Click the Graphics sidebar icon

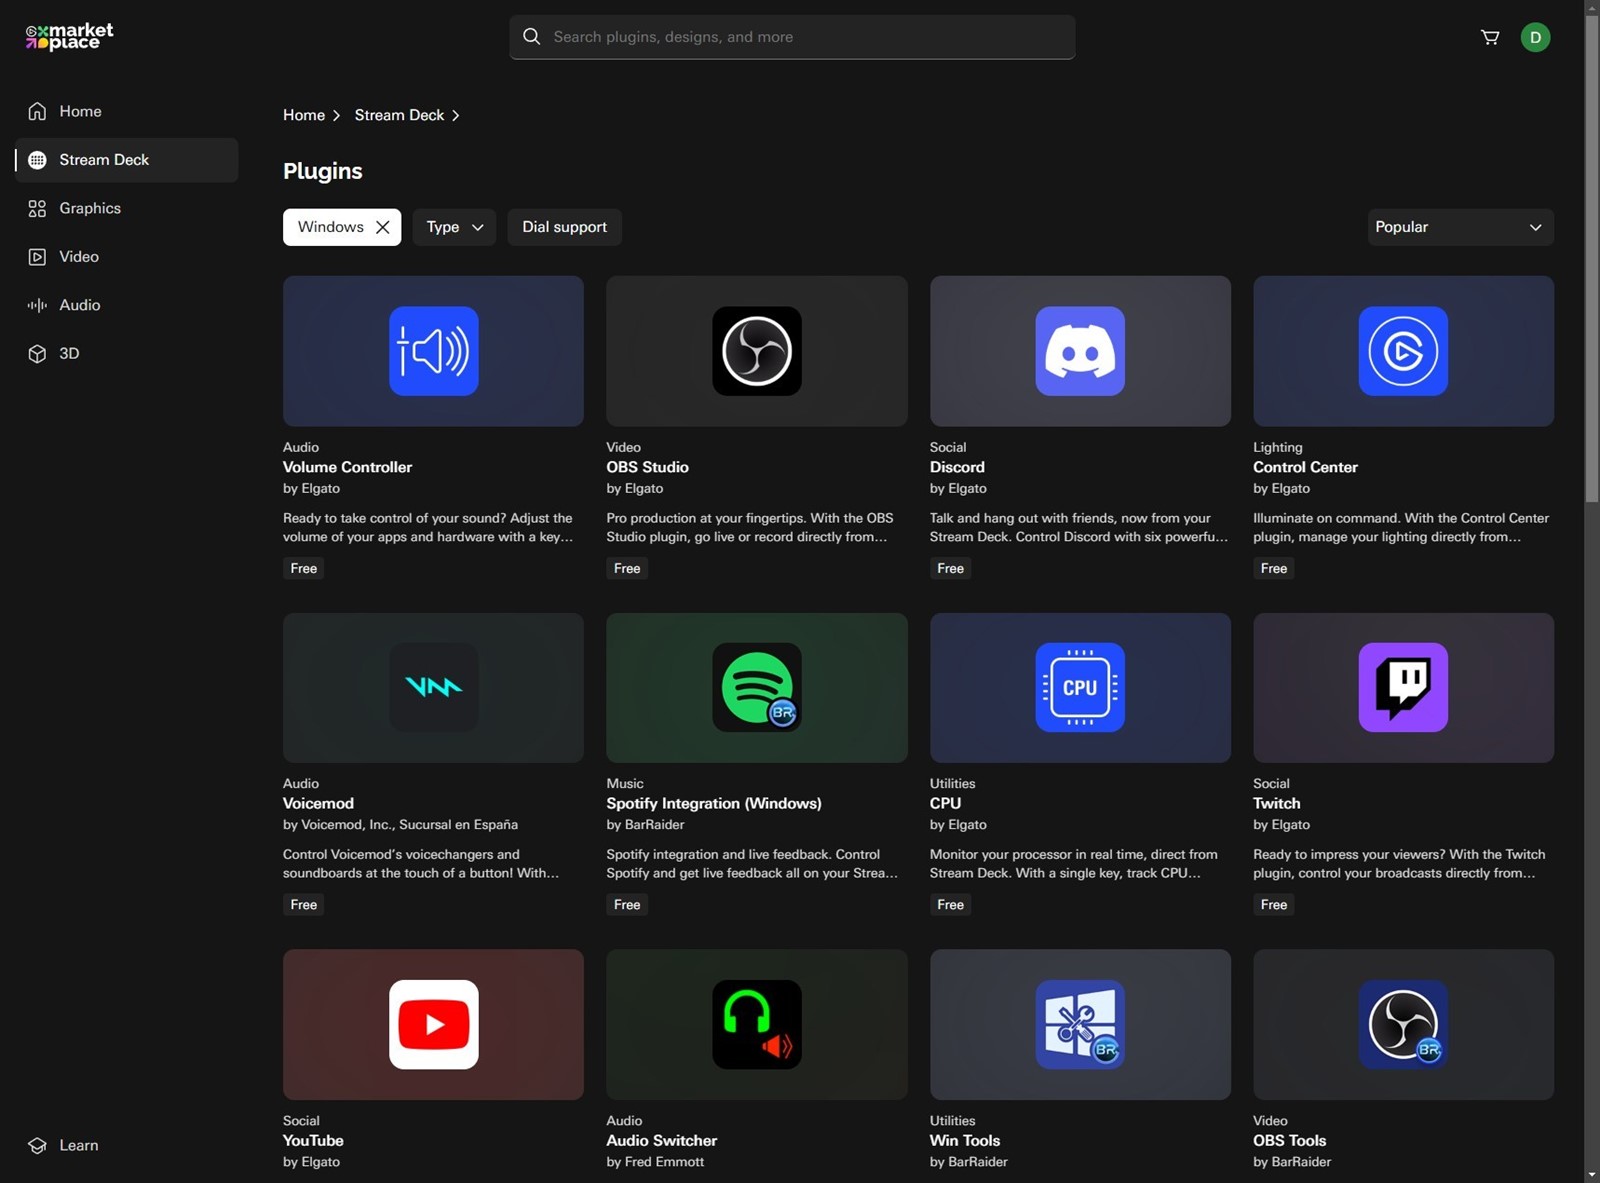pyautogui.click(x=37, y=208)
